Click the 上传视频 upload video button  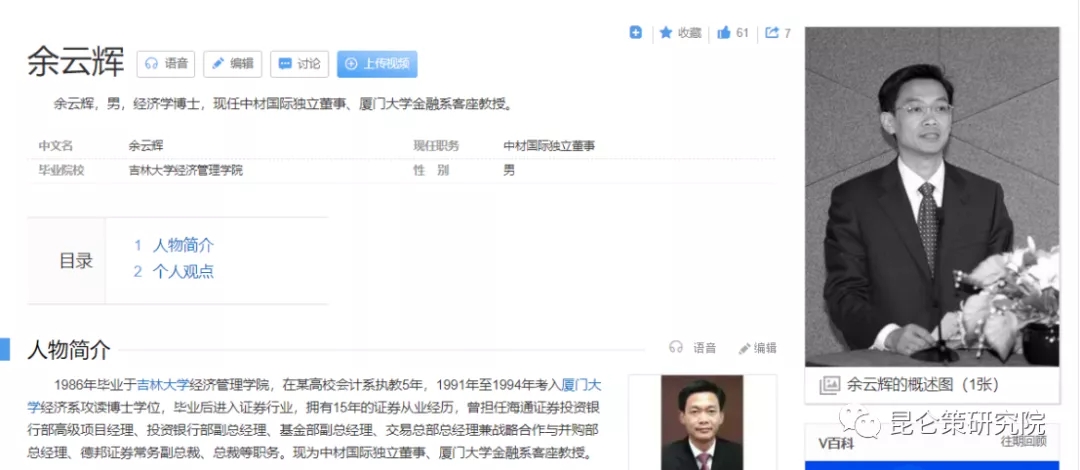tap(376, 63)
